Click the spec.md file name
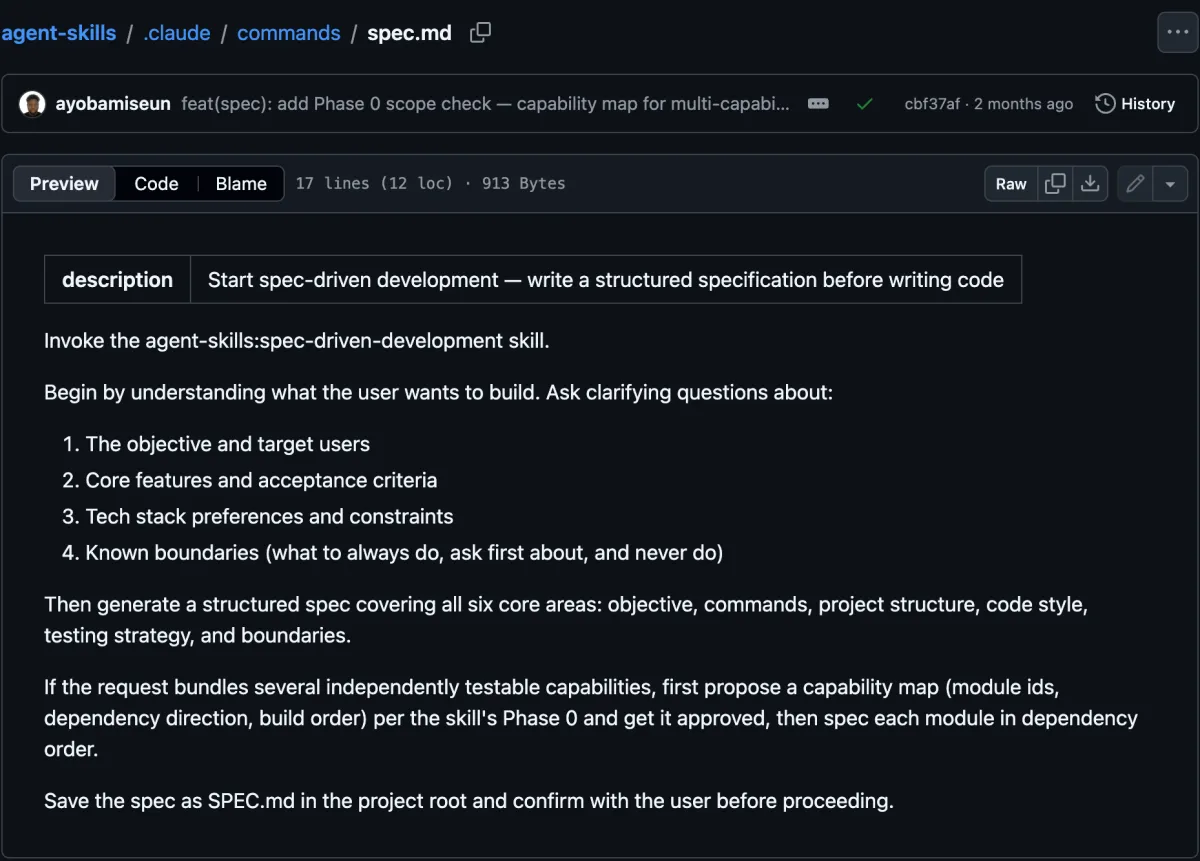This screenshot has width=1200, height=861. 409,33
